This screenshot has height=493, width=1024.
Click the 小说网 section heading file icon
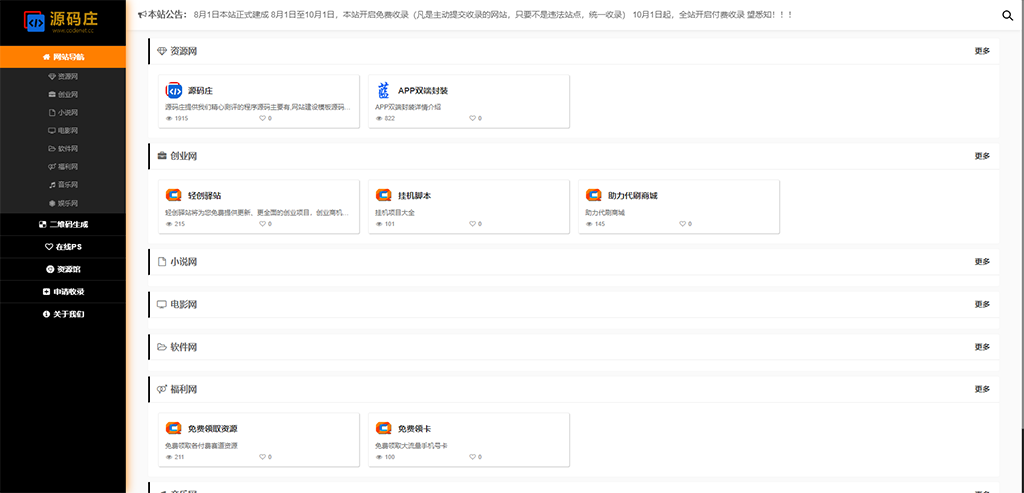tap(162, 262)
